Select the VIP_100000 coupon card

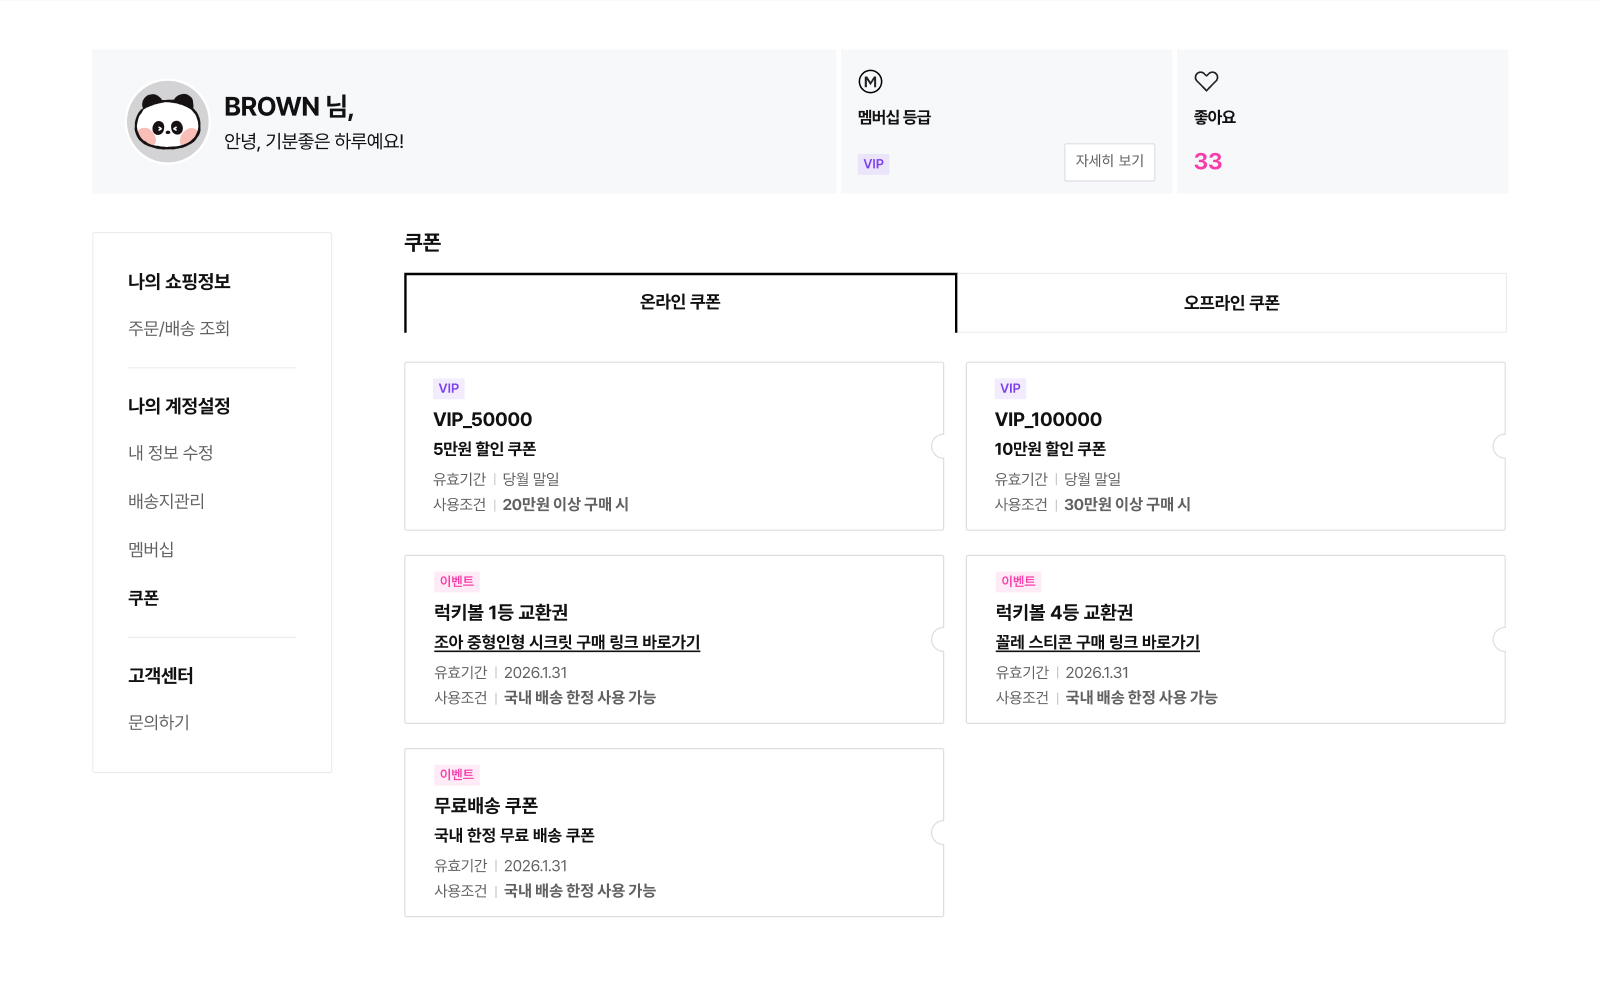coord(1235,446)
